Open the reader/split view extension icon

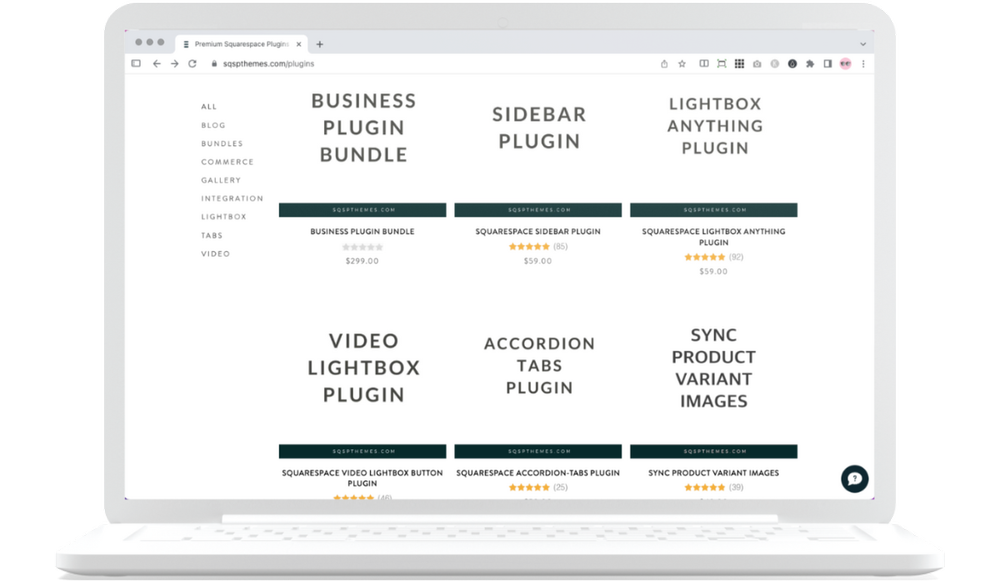(x=703, y=64)
